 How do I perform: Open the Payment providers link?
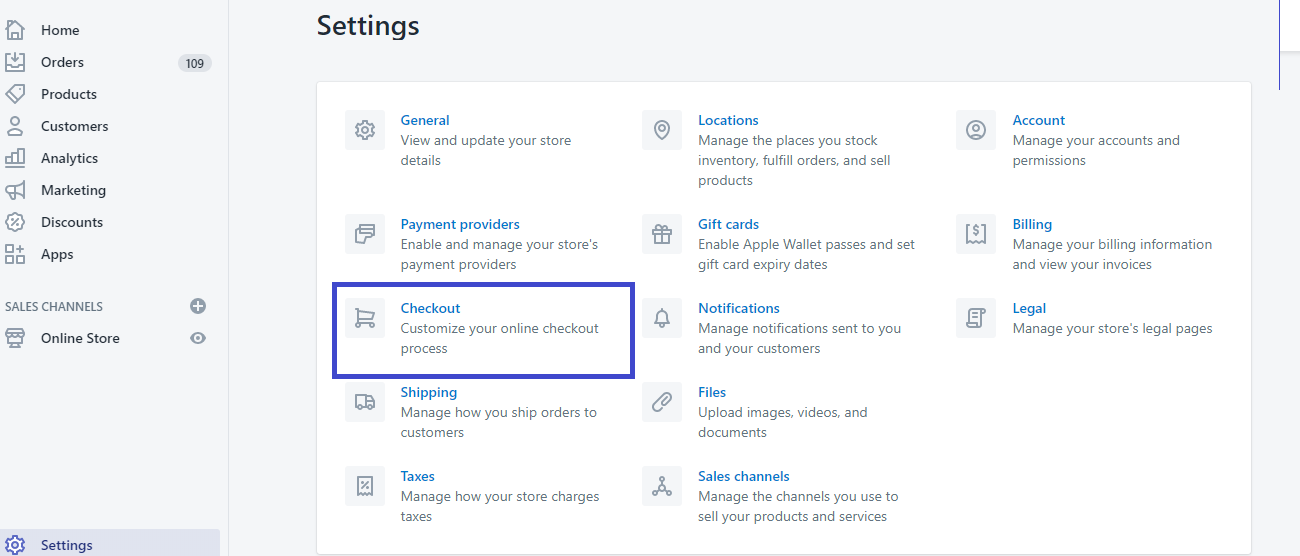(x=460, y=224)
